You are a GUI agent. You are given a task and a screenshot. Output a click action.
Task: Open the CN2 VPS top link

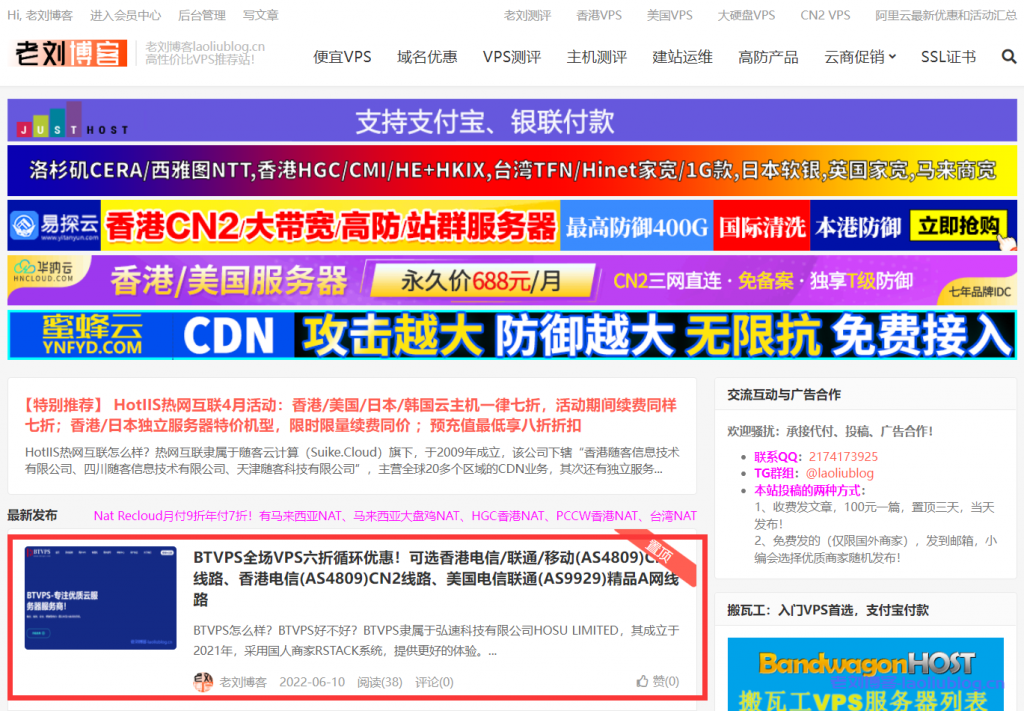(825, 15)
